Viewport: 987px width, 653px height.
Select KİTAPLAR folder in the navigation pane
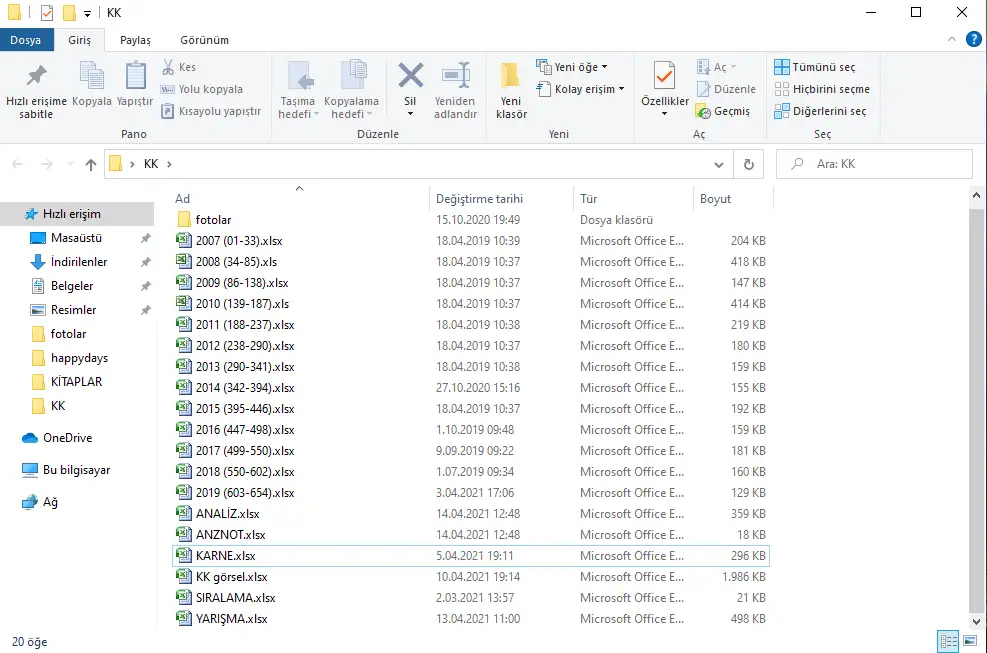[x=76, y=382]
